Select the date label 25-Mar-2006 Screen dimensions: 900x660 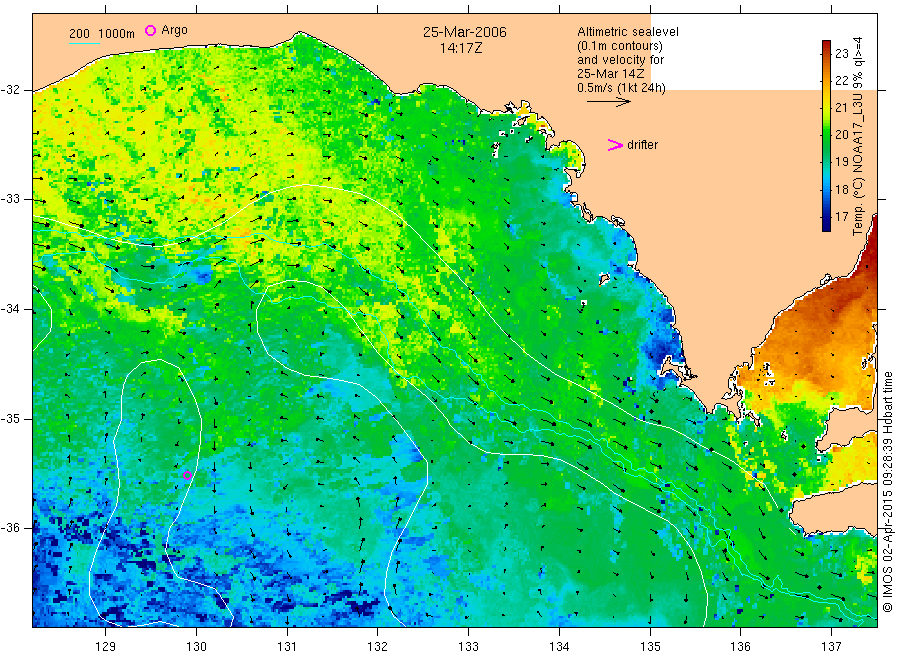(x=465, y=32)
